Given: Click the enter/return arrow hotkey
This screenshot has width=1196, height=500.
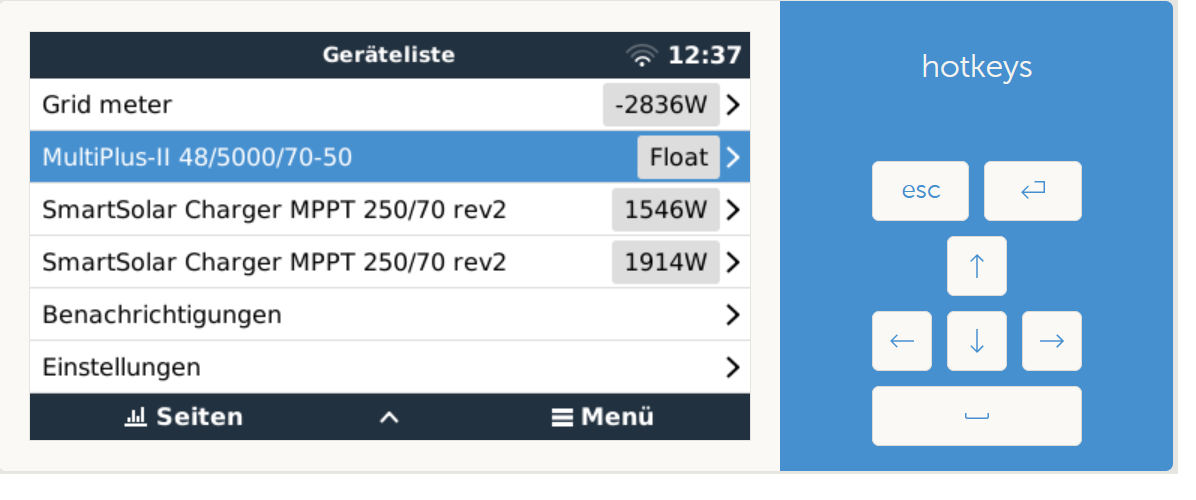Looking at the screenshot, I should [x=1032, y=191].
